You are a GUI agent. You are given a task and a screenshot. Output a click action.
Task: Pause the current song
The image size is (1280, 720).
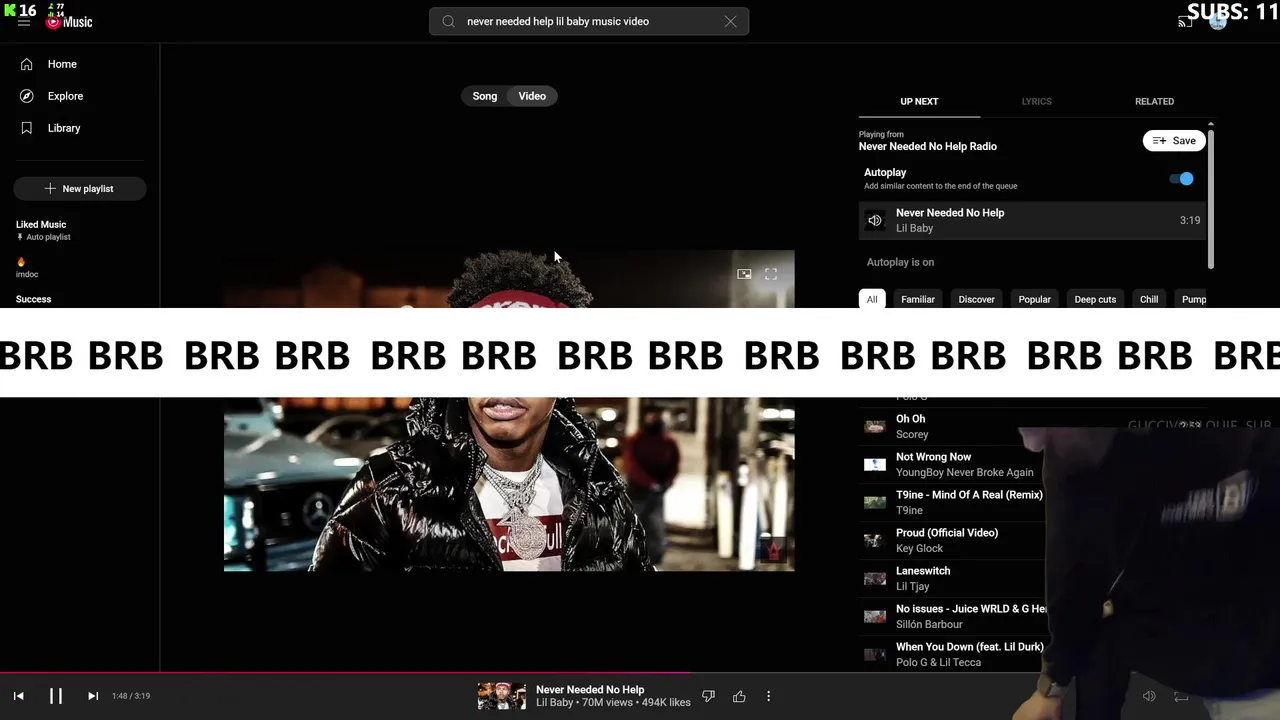[56, 696]
